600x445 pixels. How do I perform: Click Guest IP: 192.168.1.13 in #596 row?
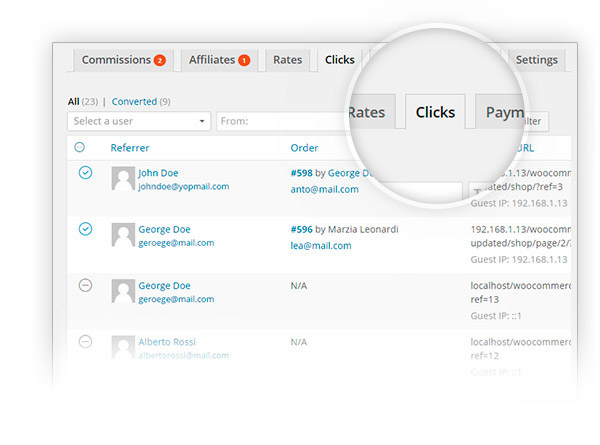click(x=519, y=259)
